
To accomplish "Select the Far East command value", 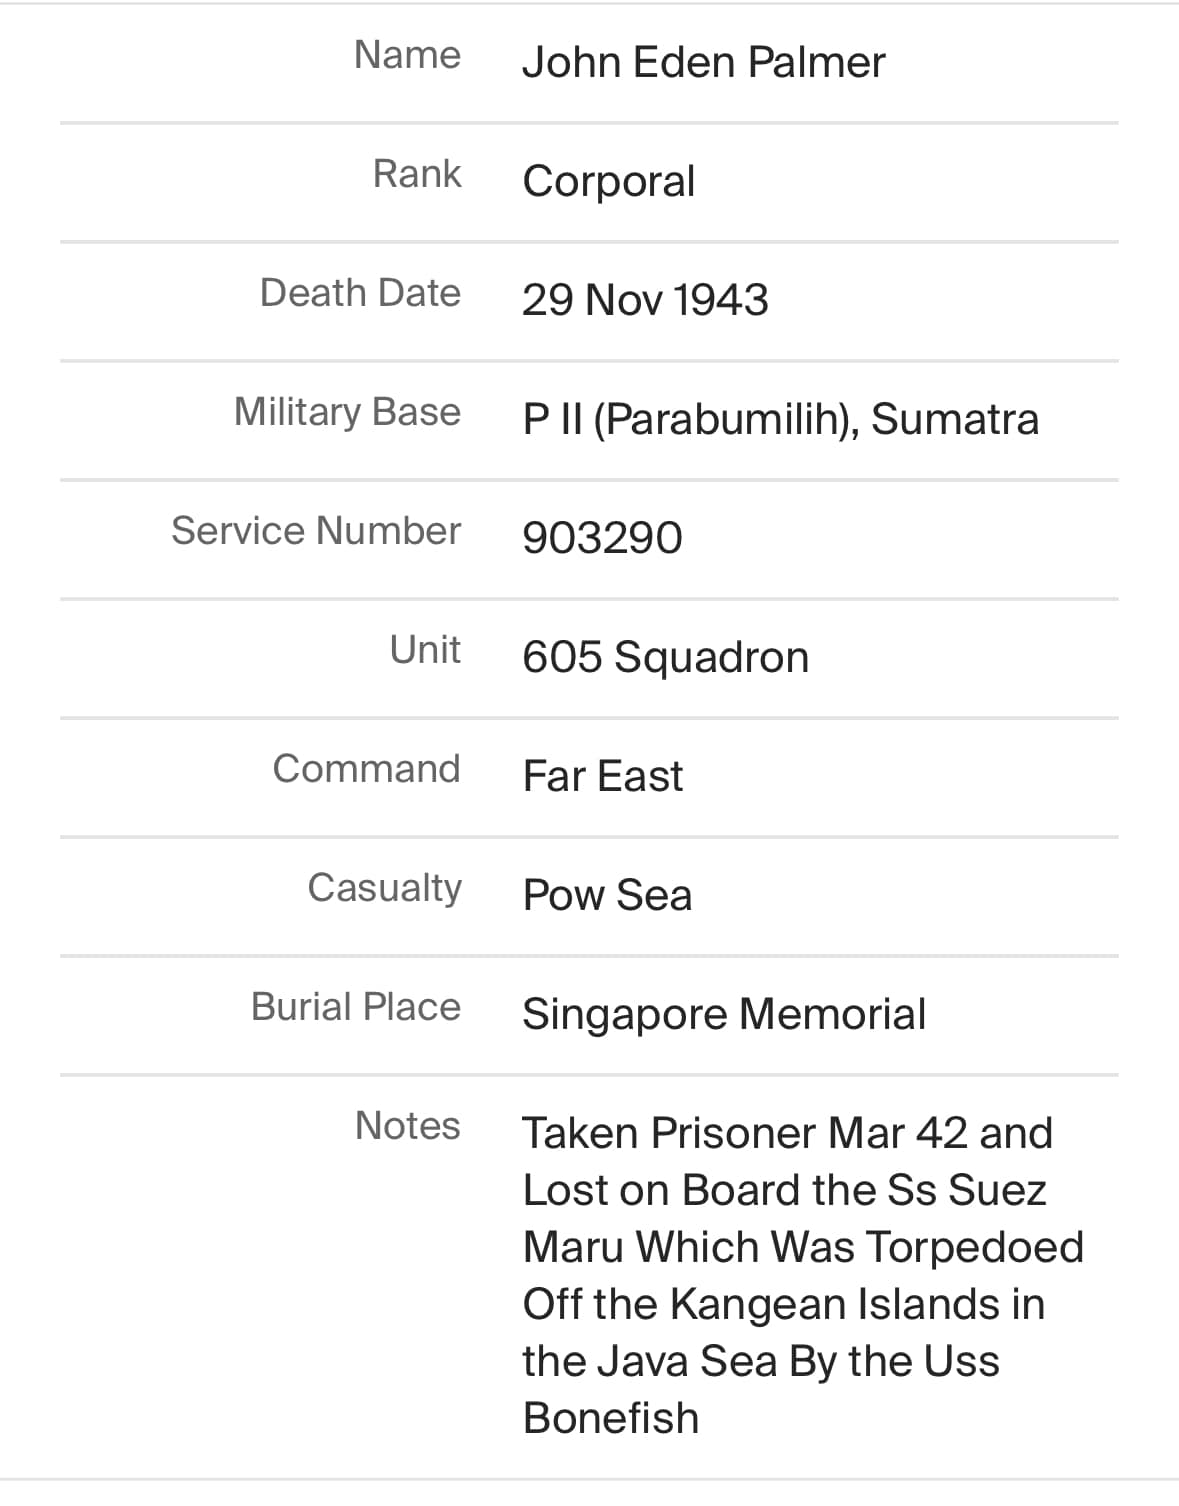I will (x=602, y=776).
